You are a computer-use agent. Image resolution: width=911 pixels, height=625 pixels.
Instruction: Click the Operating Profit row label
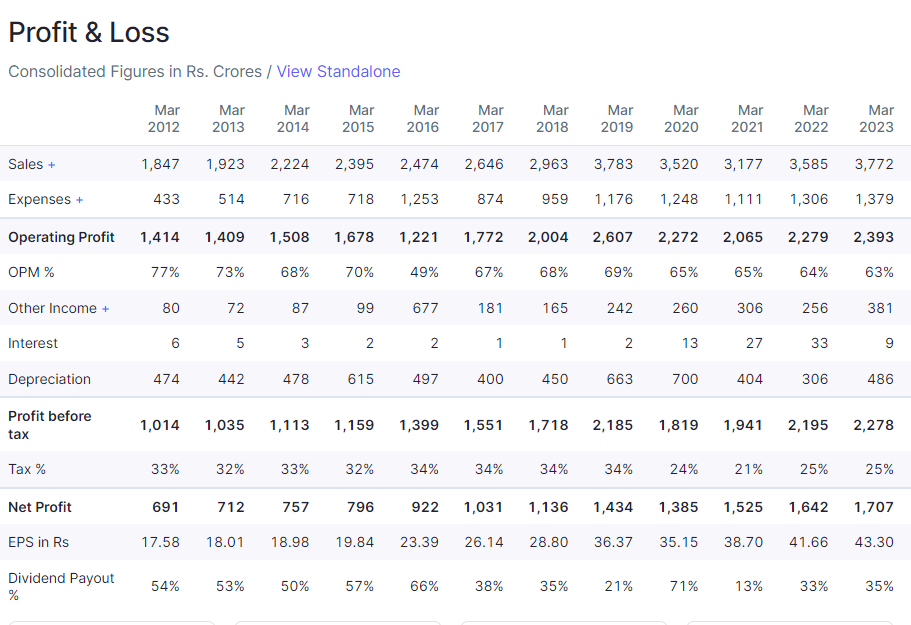61,237
